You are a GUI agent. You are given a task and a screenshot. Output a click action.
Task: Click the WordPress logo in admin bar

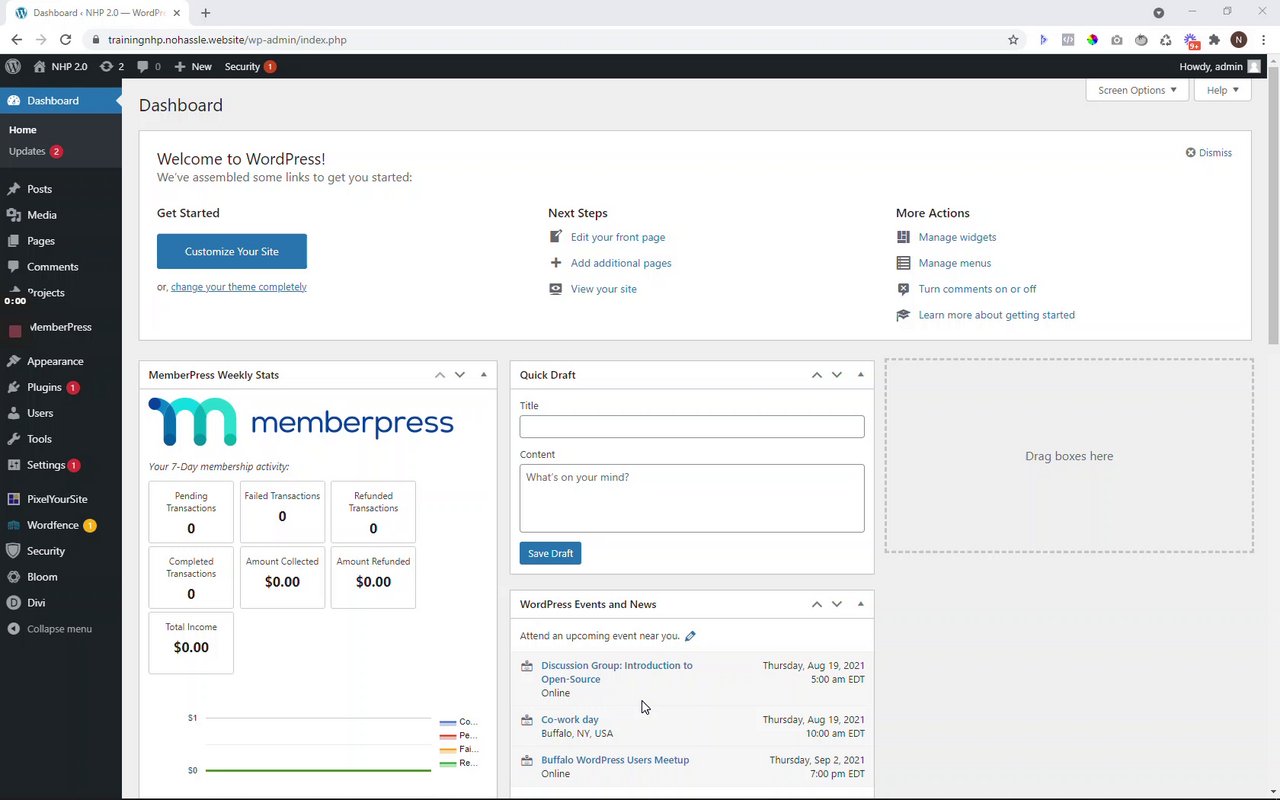[x=13, y=66]
